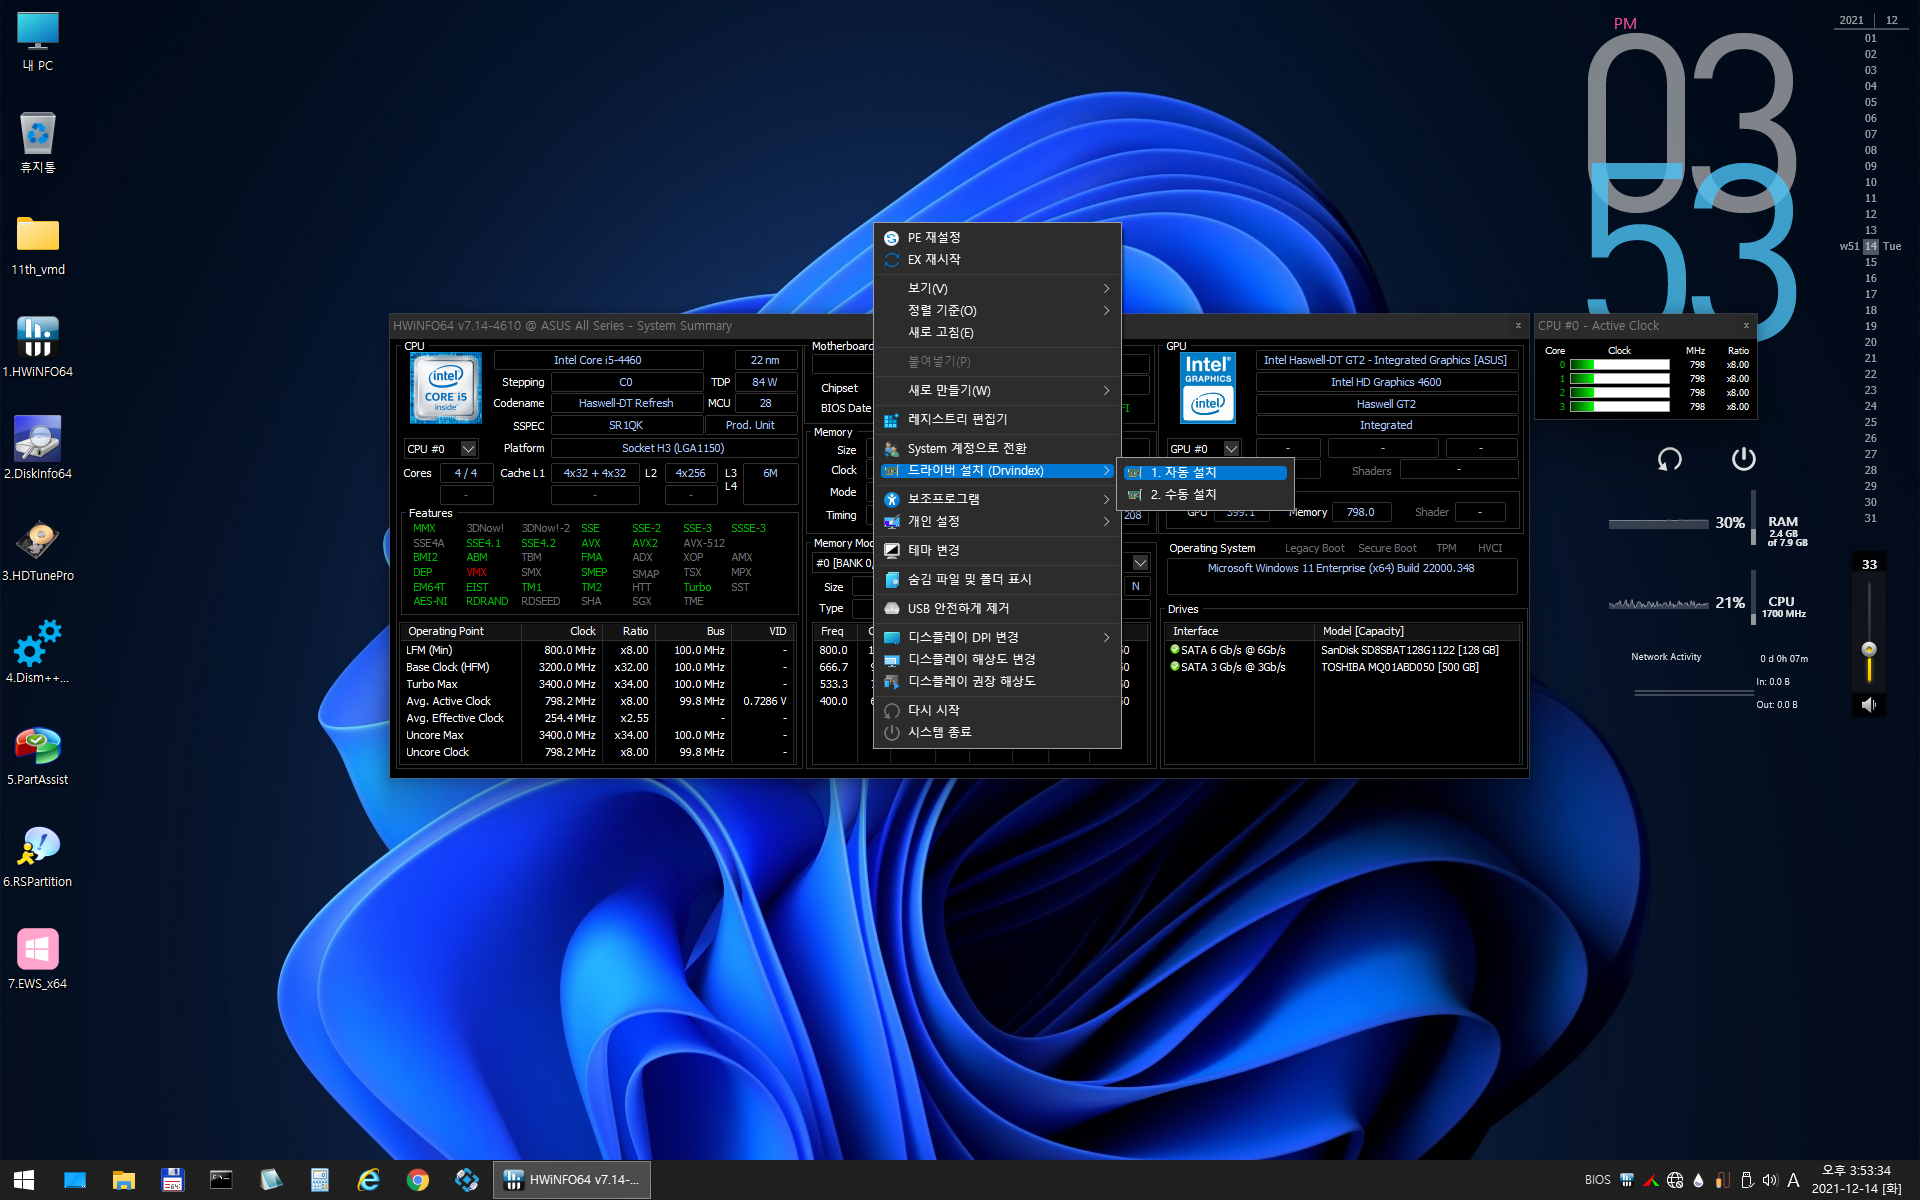The height and width of the screenshot is (1200, 1920).
Task: Choose 새로 고침(E) in the context menu
Action: [x=997, y=332]
